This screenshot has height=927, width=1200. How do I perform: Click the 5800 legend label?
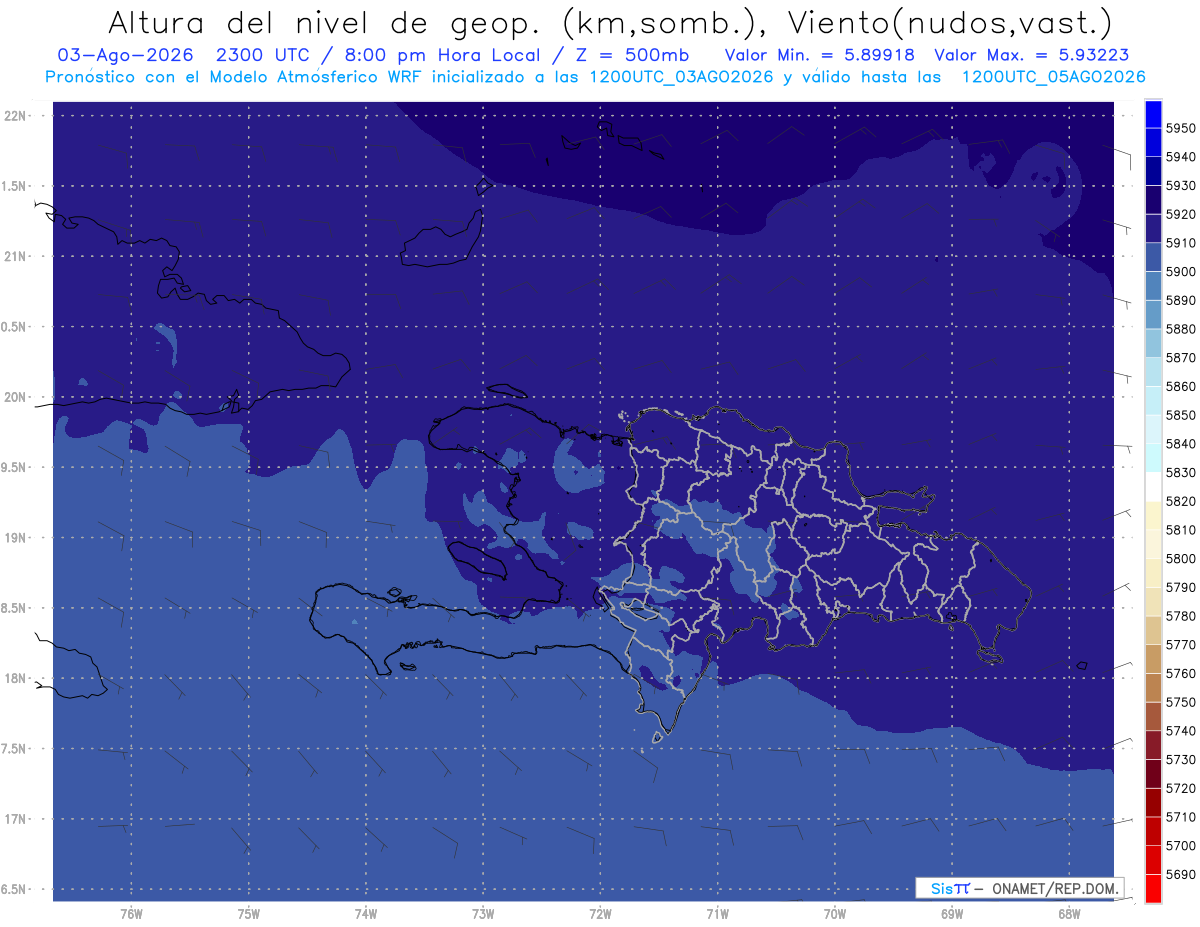[1180, 558]
